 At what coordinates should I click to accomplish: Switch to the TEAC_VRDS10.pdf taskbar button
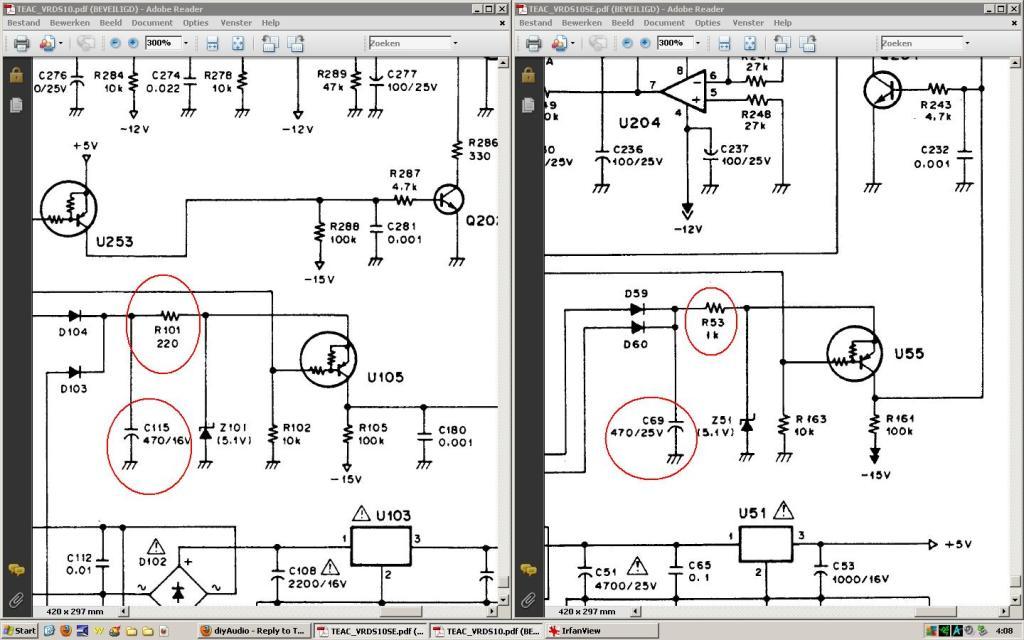pos(486,631)
